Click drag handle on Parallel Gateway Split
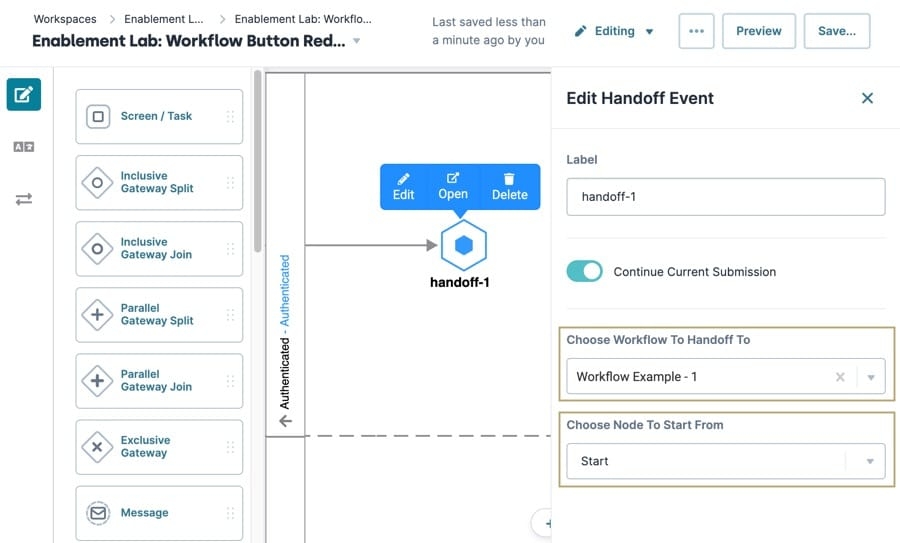Screen dimensions: 900x543 pos(230,315)
